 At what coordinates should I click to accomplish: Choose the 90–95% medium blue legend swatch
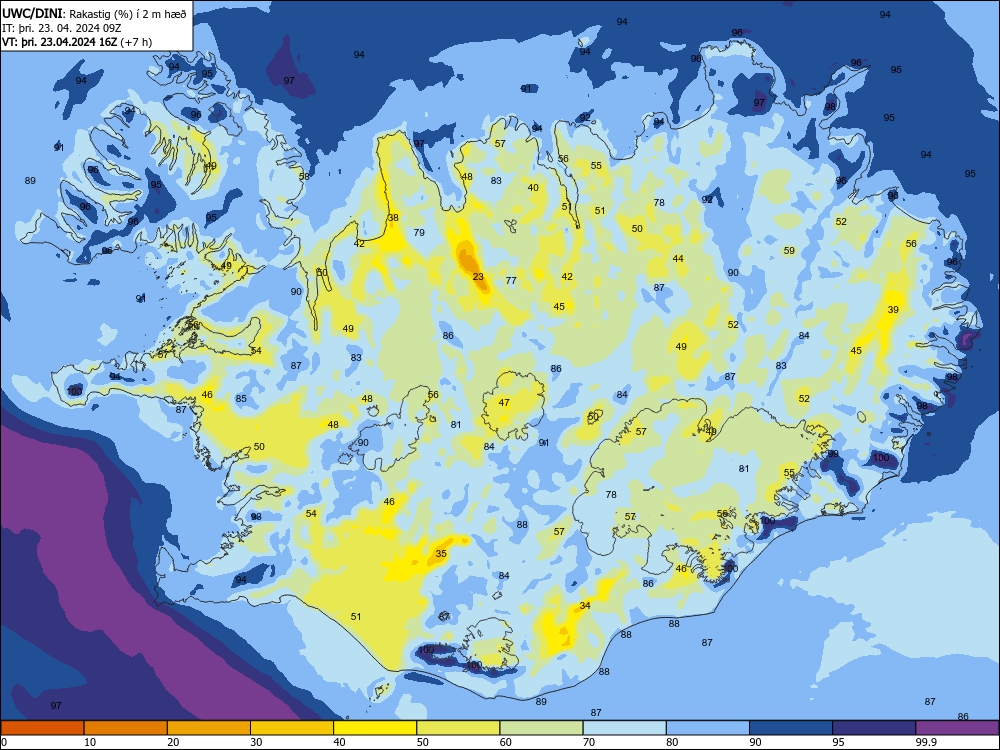pos(791,728)
